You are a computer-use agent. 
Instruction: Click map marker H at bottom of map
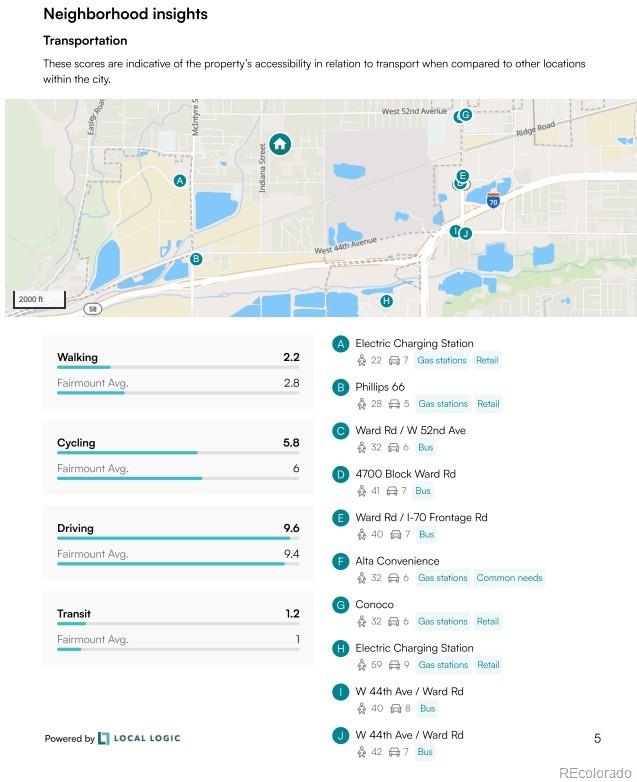pos(386,301)
